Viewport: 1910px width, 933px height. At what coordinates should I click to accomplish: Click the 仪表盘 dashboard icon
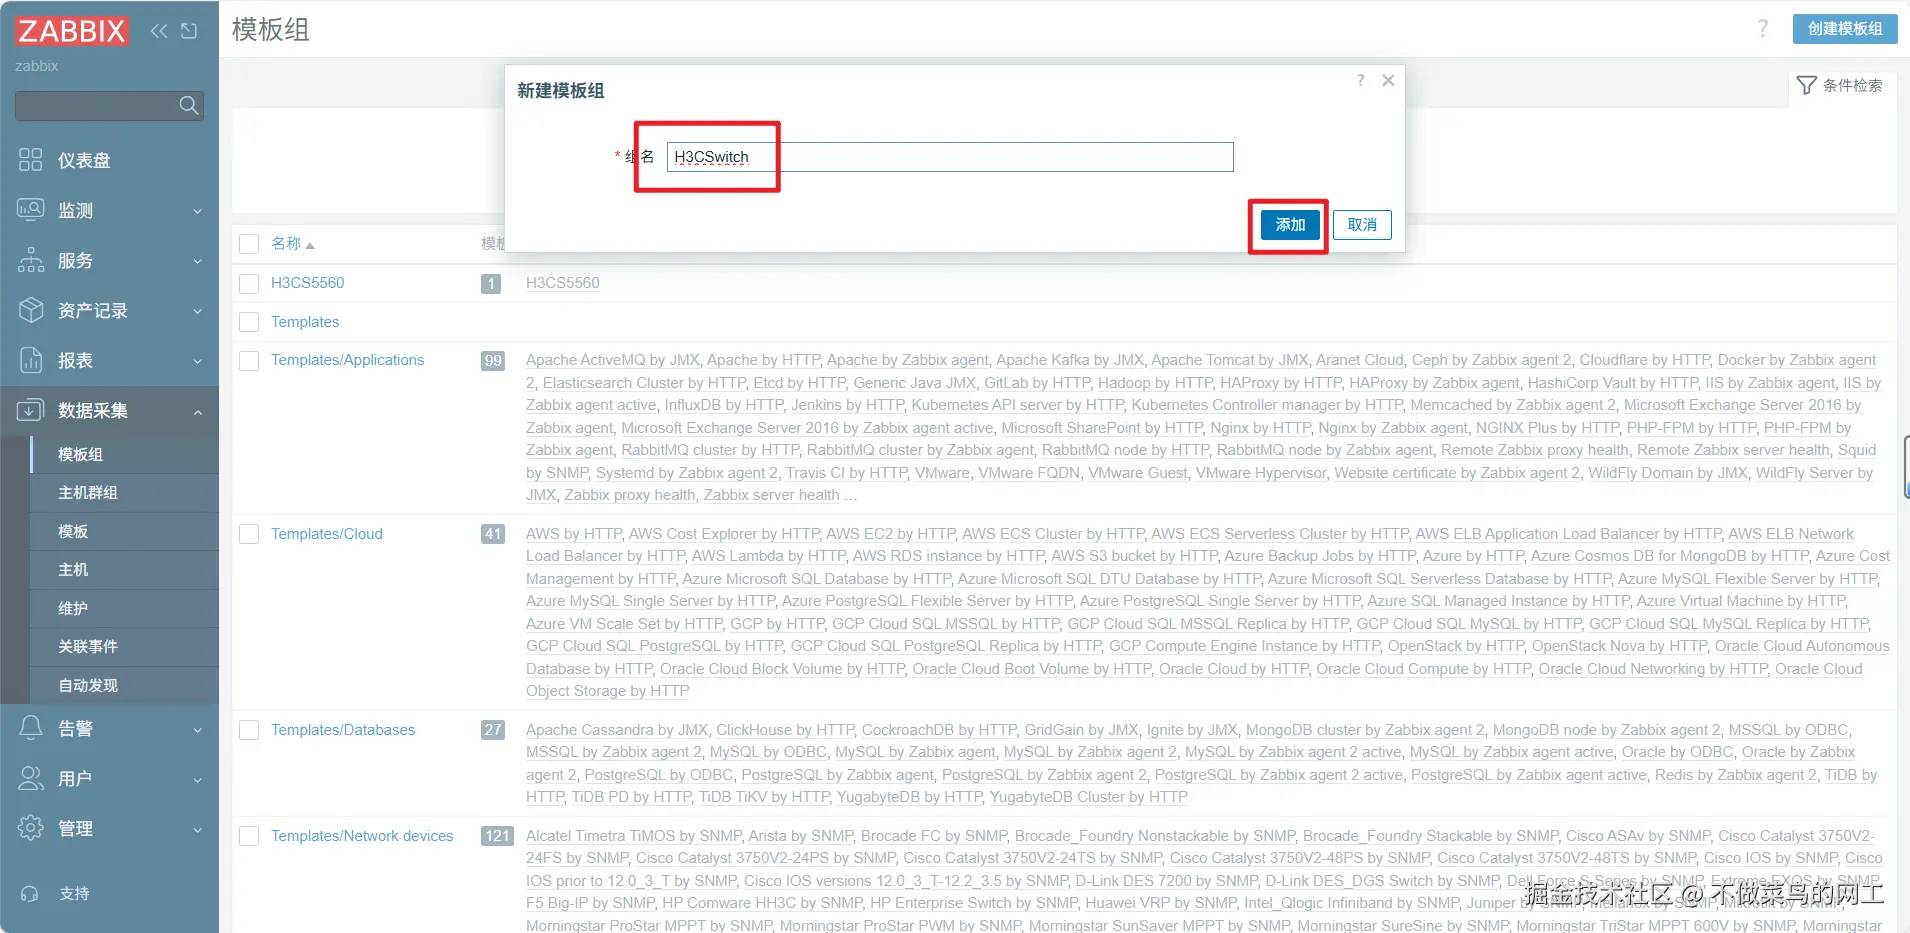coord(31,160)
